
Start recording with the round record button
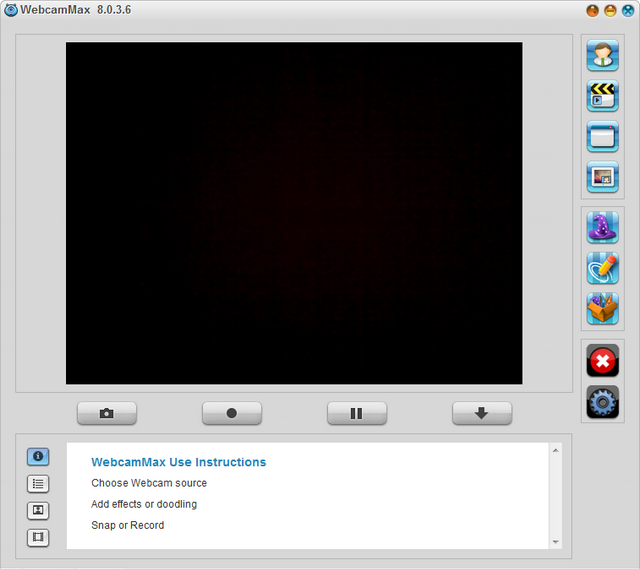pyautogui.click(x=232, y=413)
